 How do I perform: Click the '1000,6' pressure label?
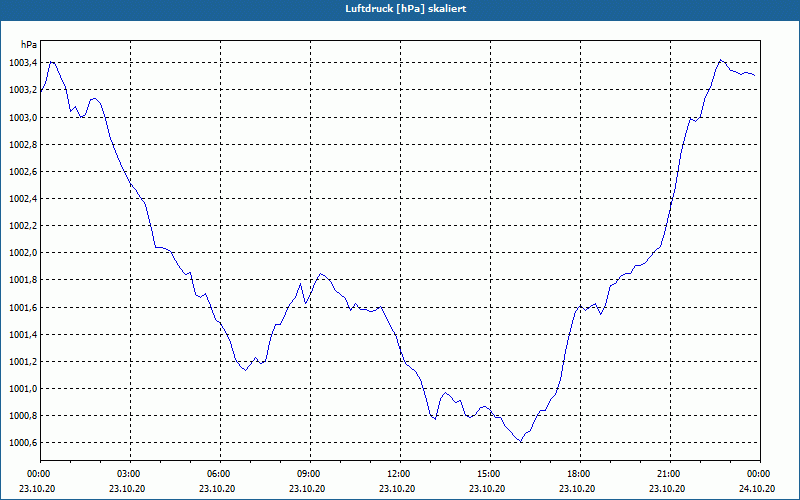click(x=23, y=442)
